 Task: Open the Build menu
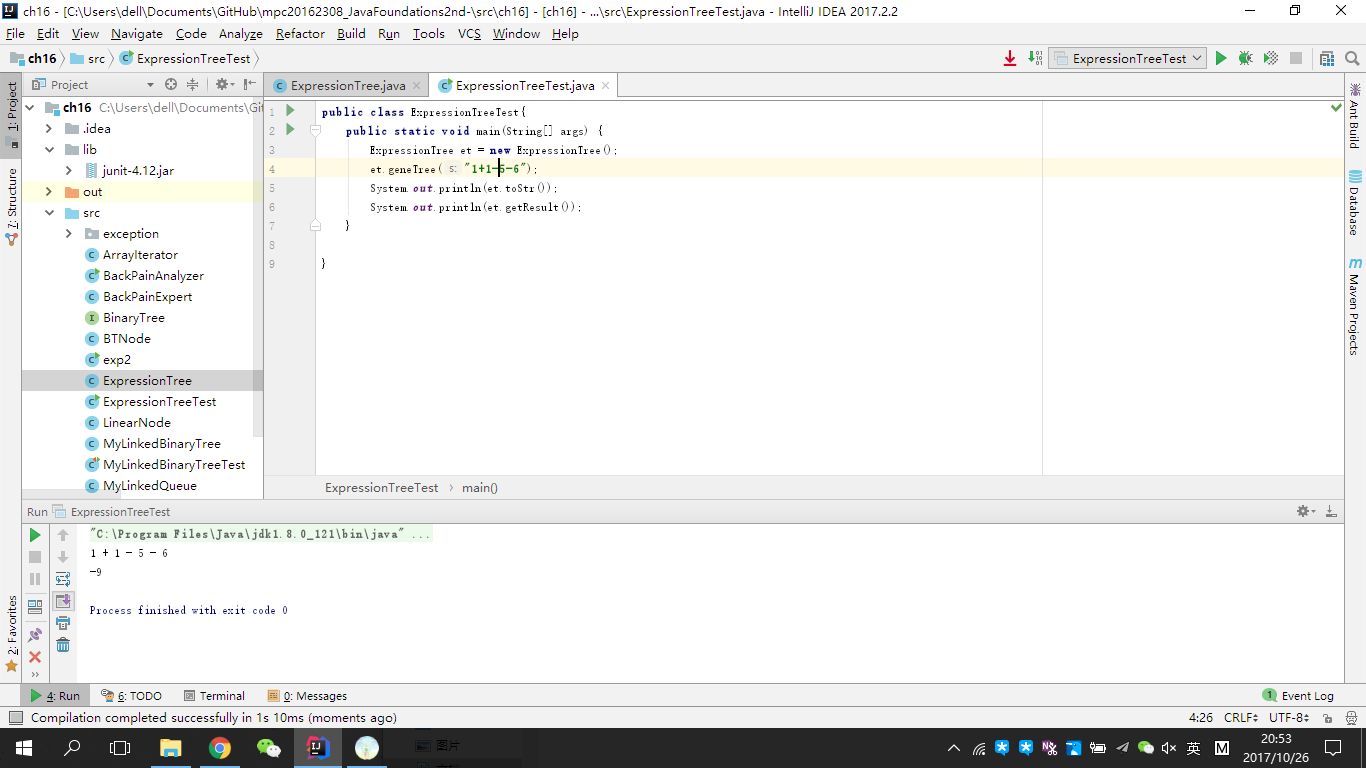coord(351,33)
